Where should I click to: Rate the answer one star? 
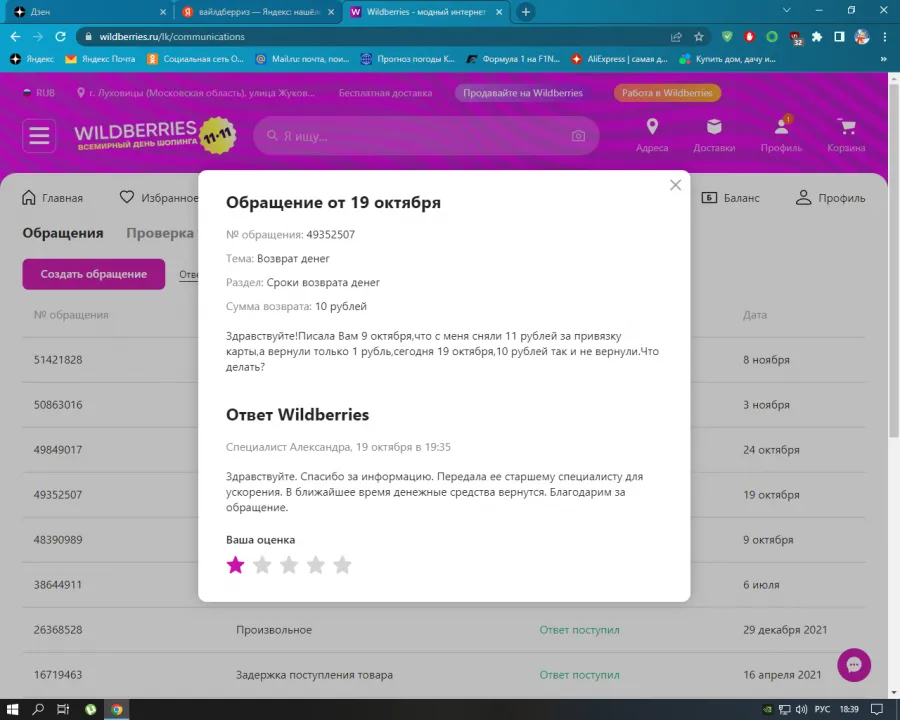[x=235, y=565]
